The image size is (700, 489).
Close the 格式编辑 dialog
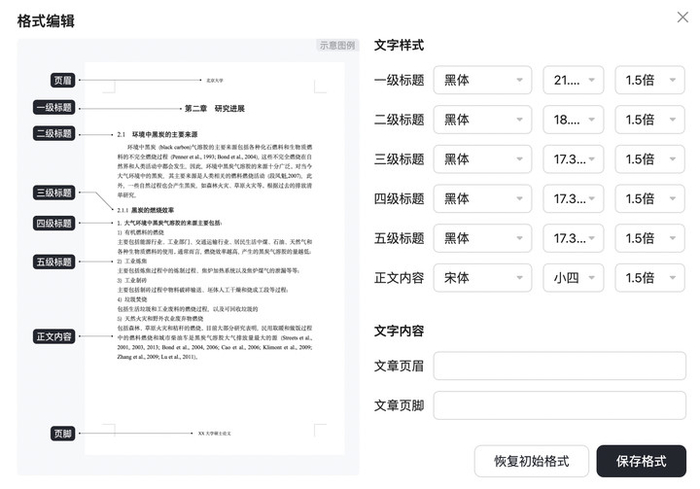681,20
